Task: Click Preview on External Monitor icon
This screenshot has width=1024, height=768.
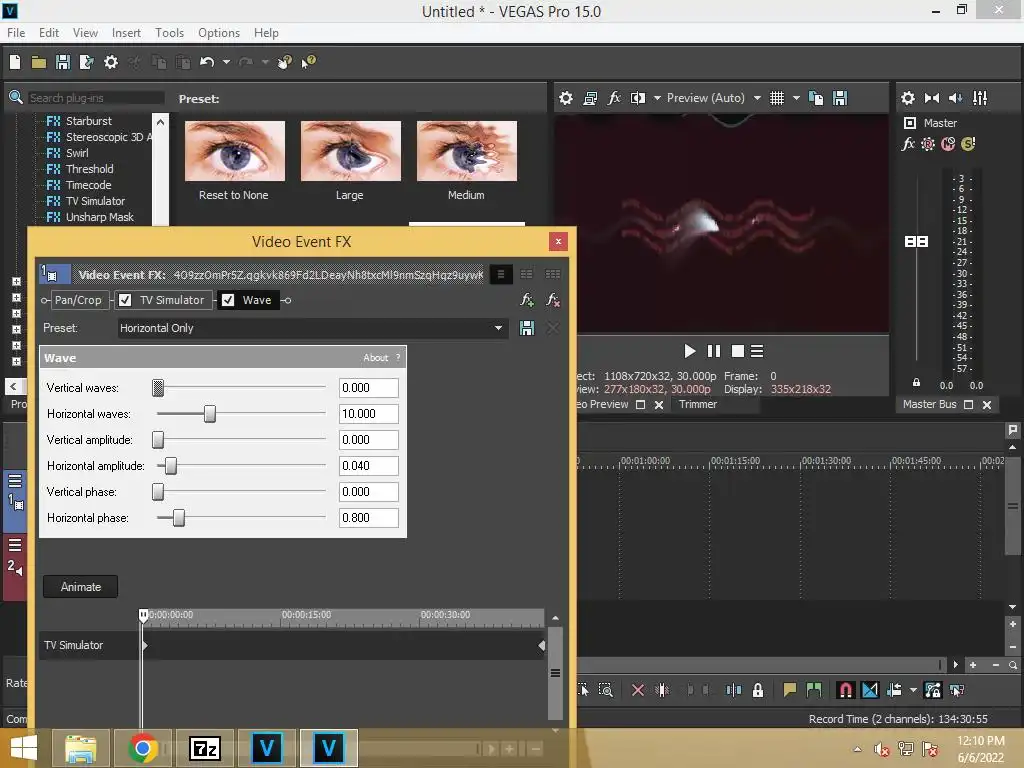Action: pyautogui.click(x=590, y=98)
